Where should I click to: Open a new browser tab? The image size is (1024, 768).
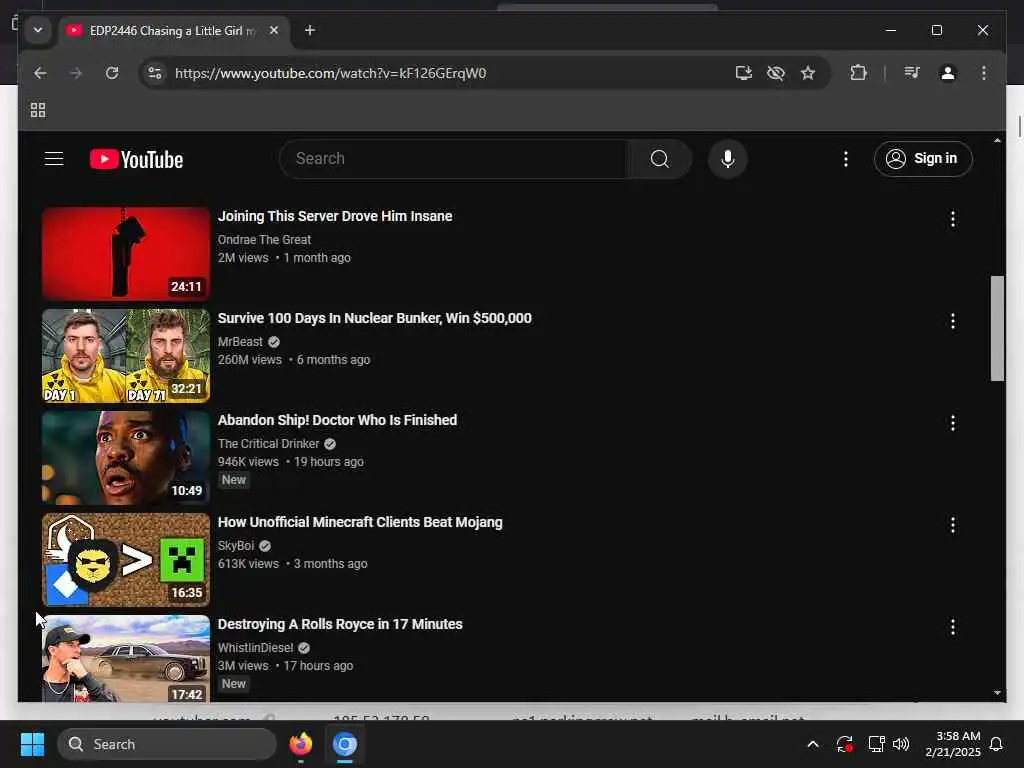point(310,31)
